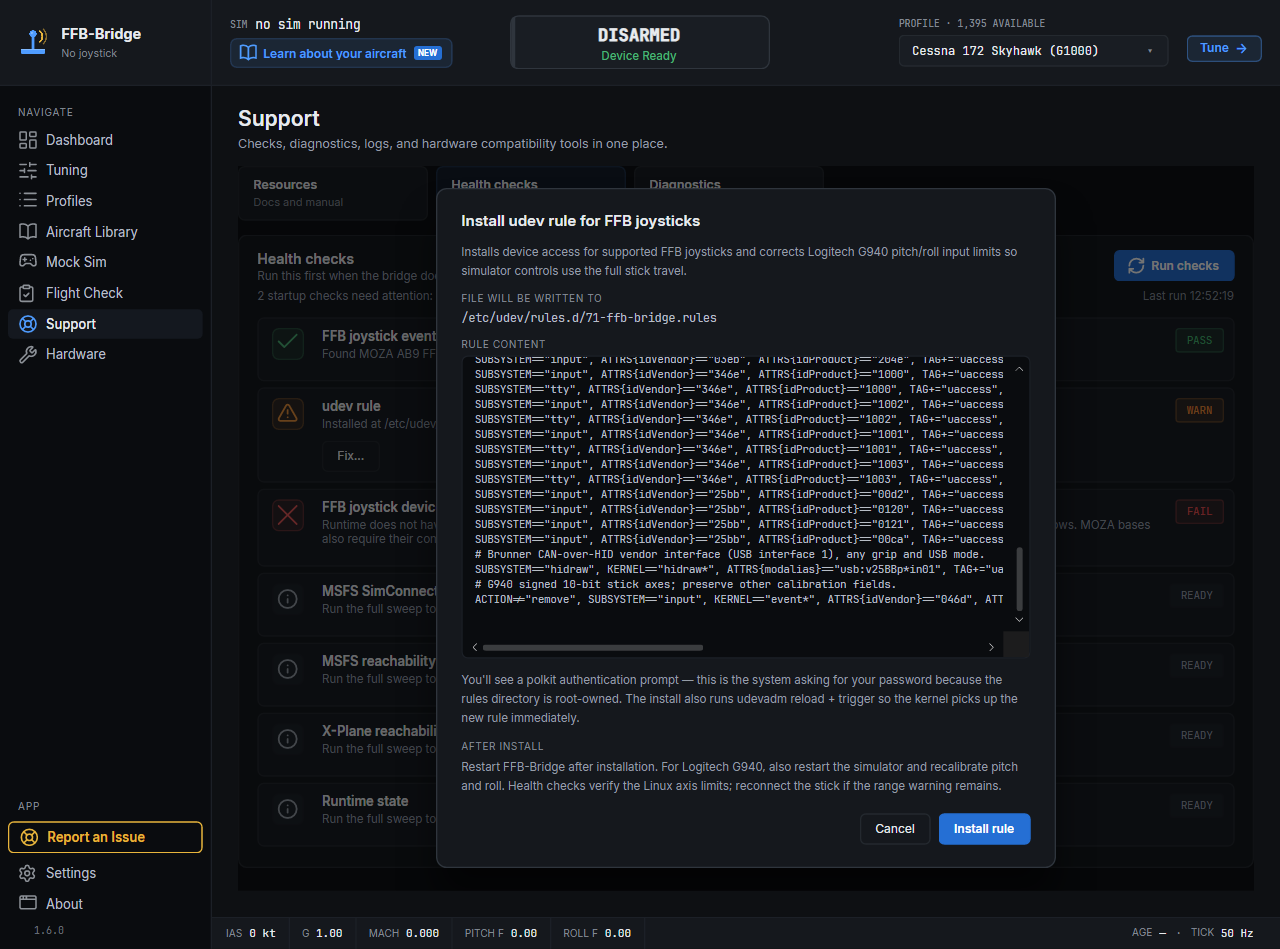Click the info icon beside X-Plane reachability
This screenshot has height=949, width=1280.
(288, 739)
